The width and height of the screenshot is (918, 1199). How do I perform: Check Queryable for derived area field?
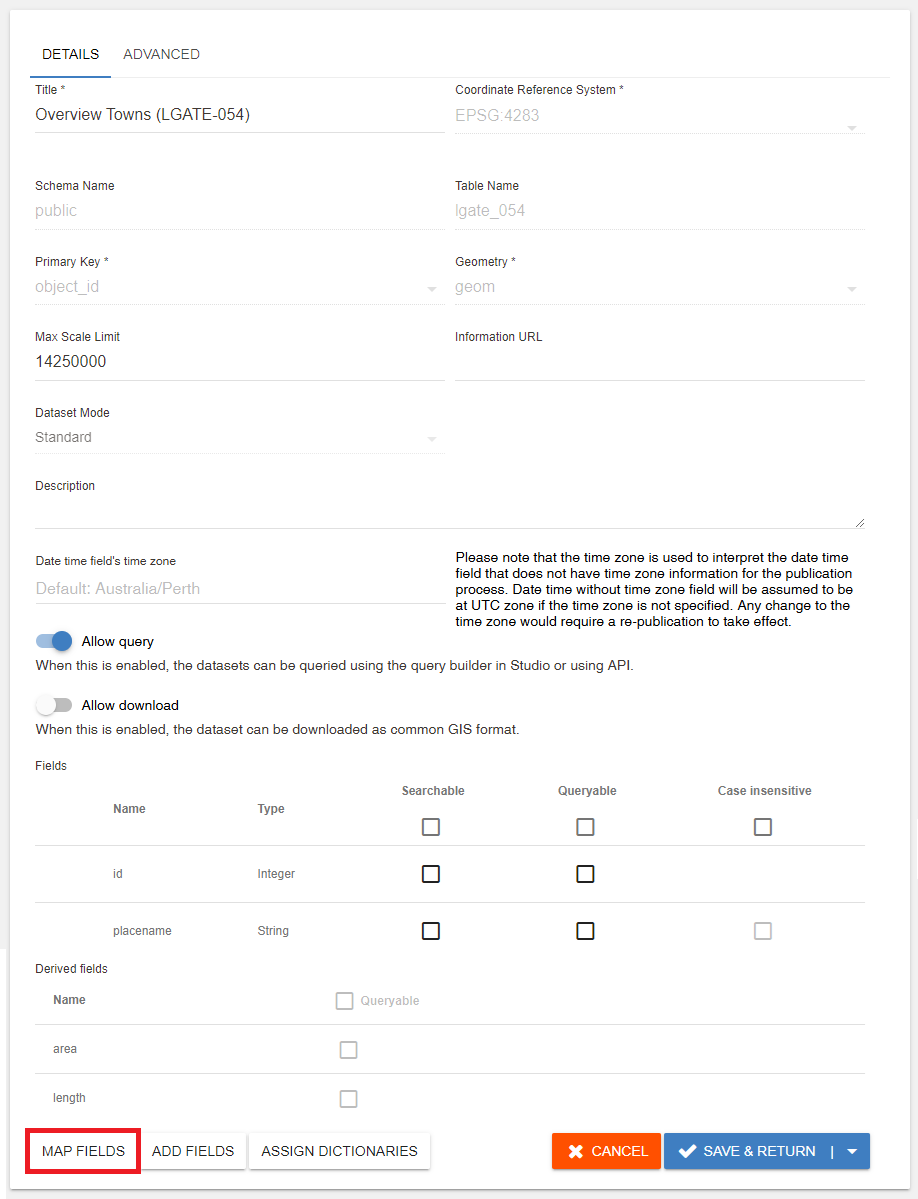[x=348, y=1050]
